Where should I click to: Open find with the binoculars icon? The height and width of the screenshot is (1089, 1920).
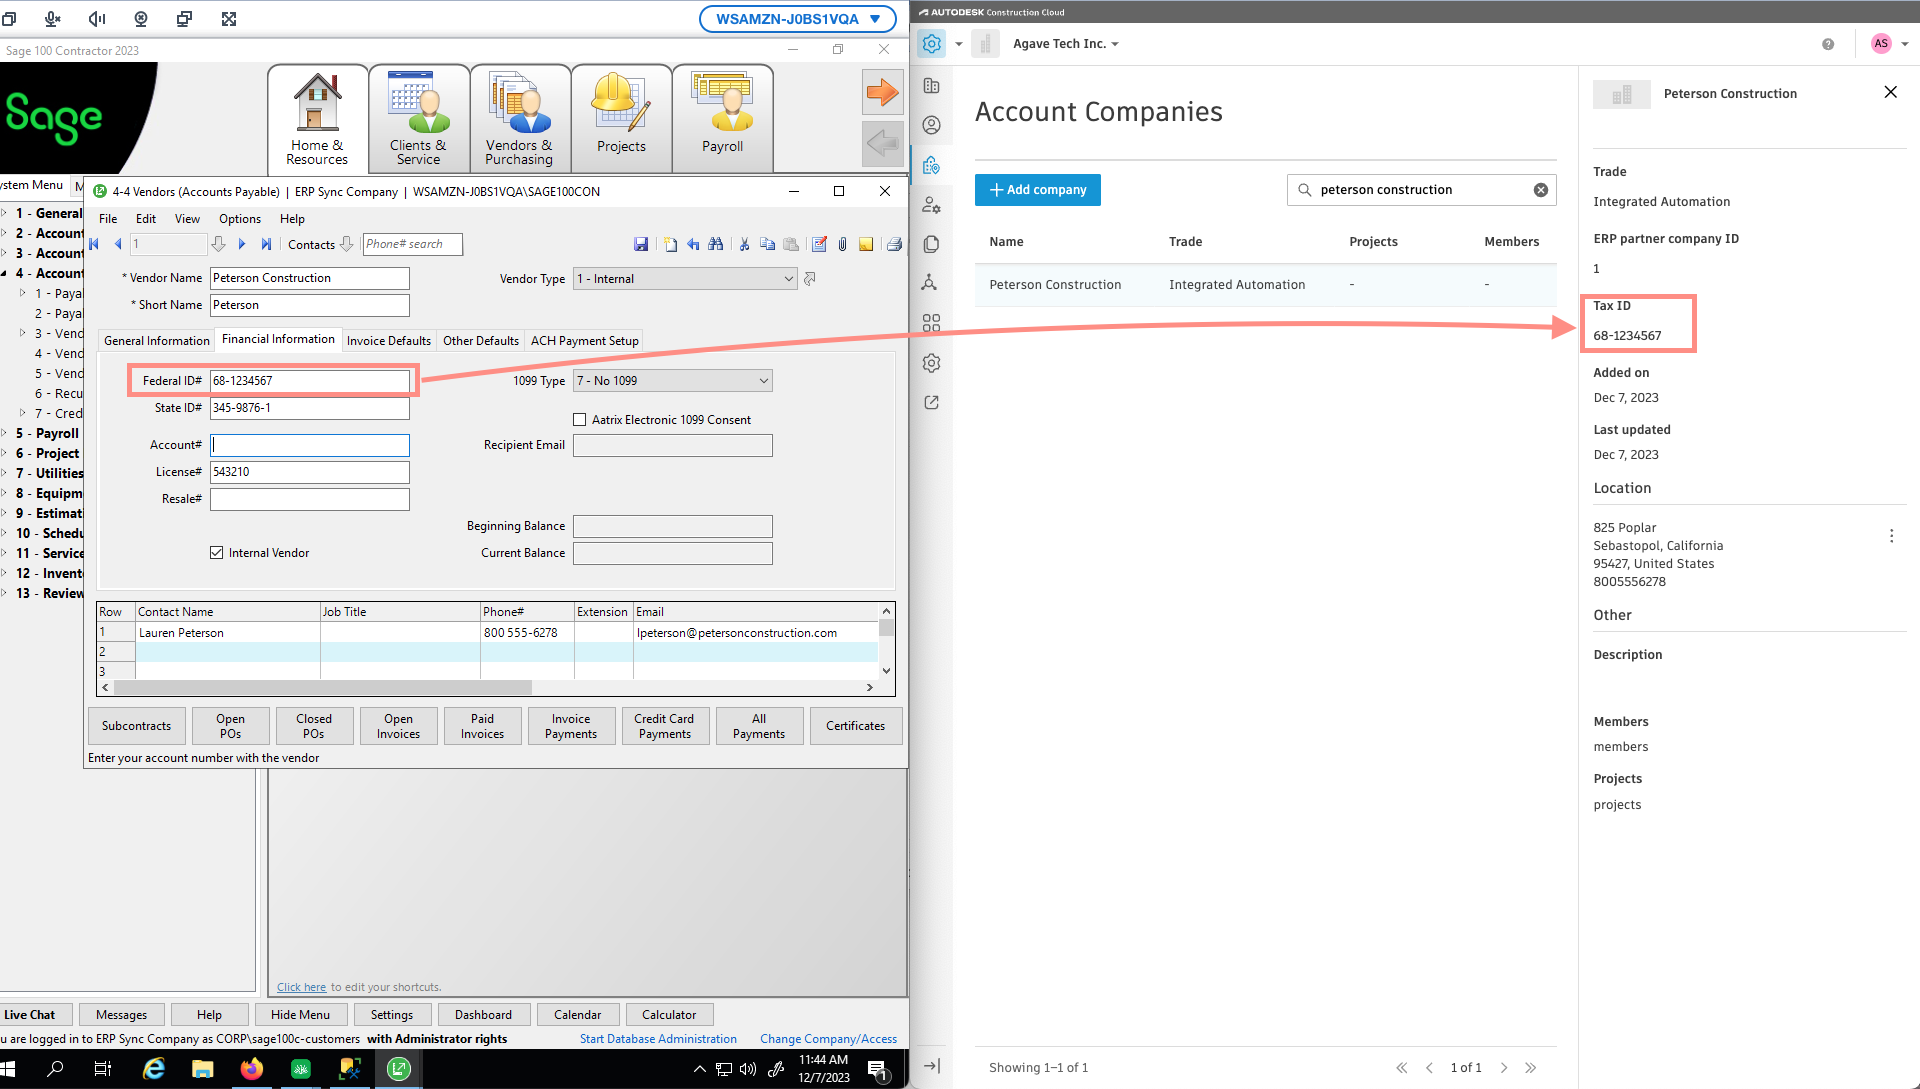(716, 244)
